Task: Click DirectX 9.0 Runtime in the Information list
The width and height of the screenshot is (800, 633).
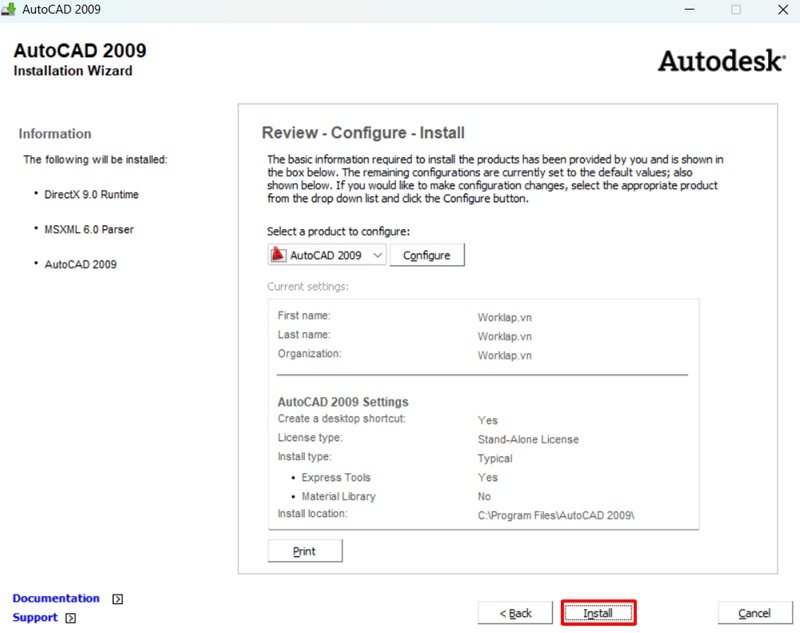Action: tap(91, 194)
